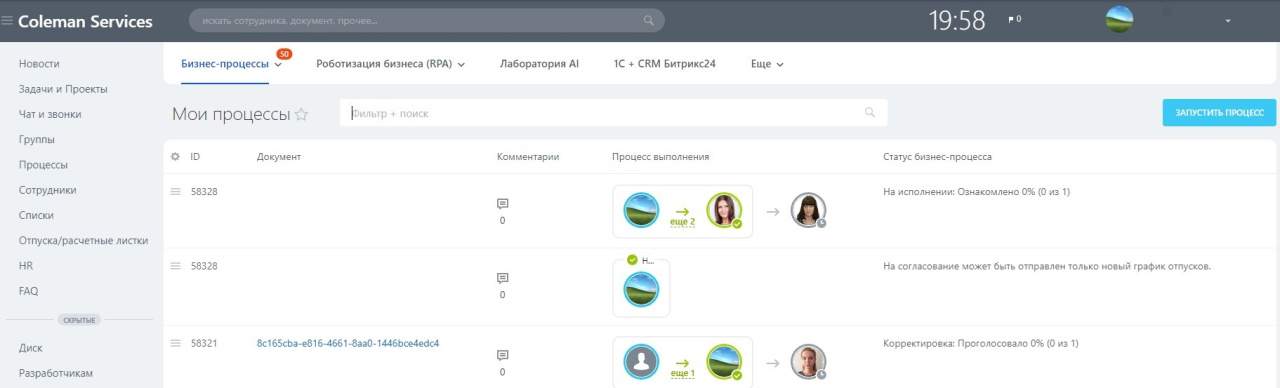Open Диск in the sidebar

point(31,348)
